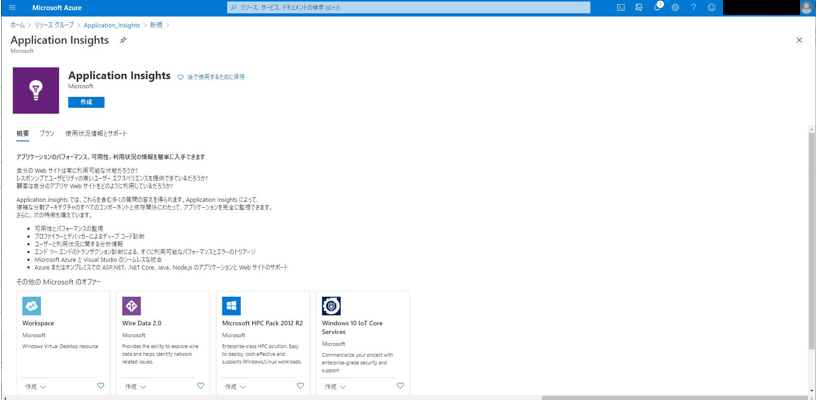Viewport: 816px width, 400px height.
Task: Click the purple Application Insights lightbulb logo
Action: coord(36,91)
